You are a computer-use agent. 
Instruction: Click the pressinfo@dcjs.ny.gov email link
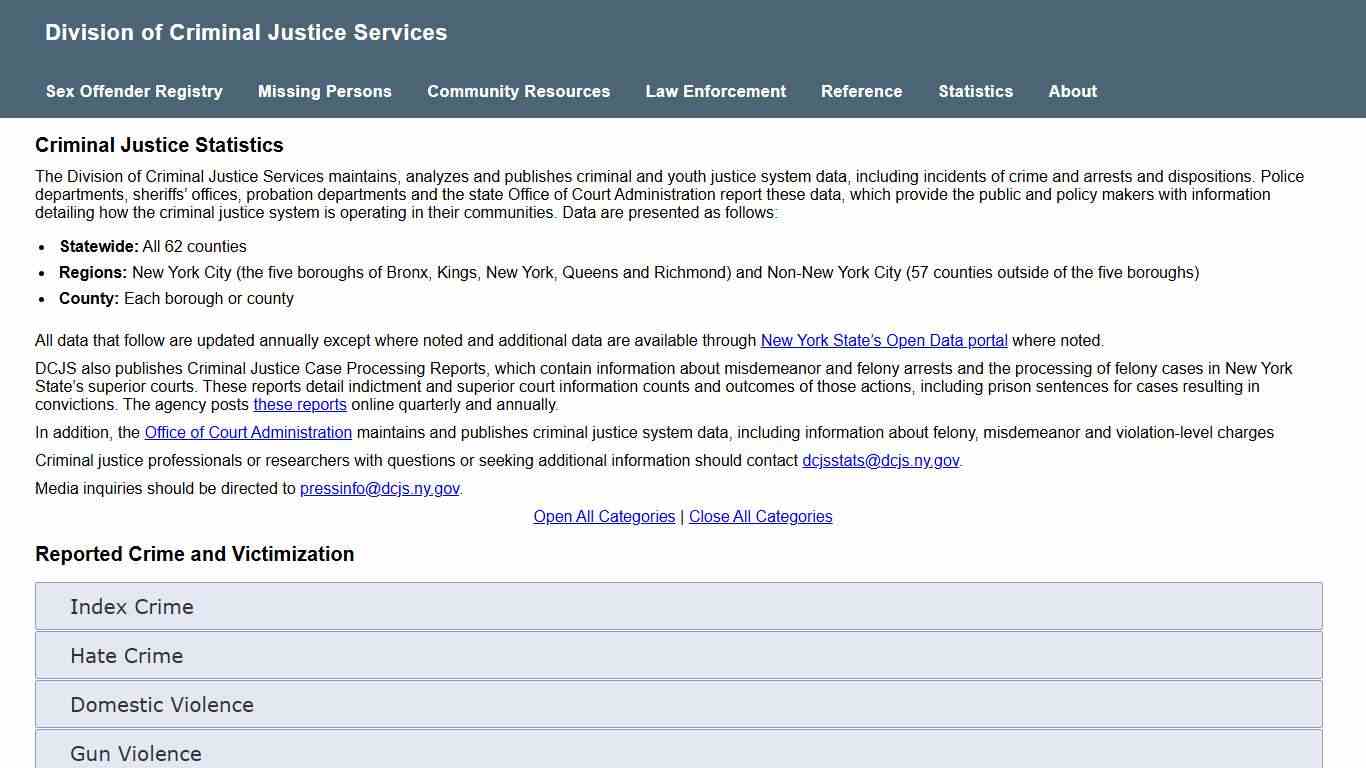pos(379,488)
